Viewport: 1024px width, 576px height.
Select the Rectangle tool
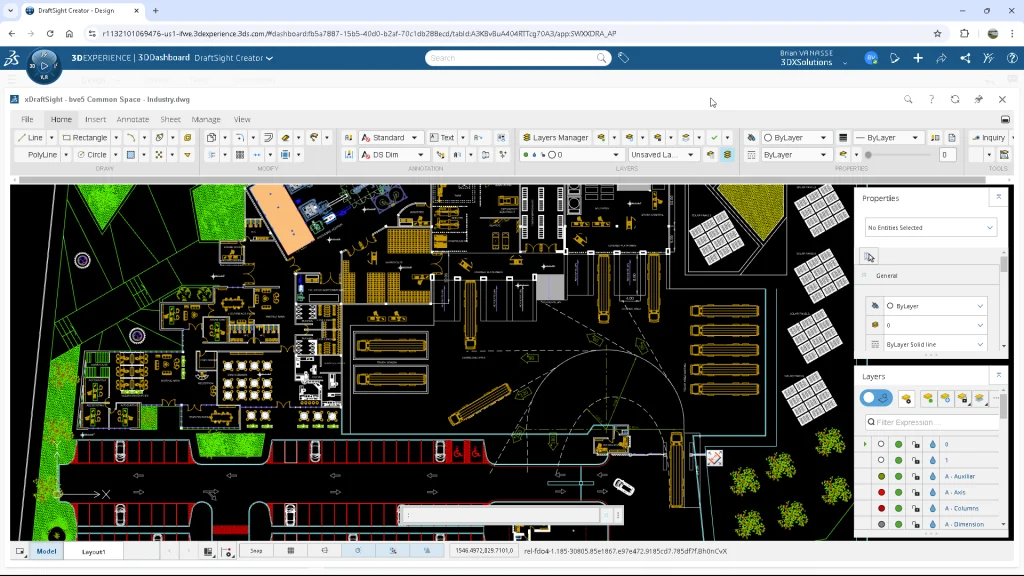tap(84, 137)
